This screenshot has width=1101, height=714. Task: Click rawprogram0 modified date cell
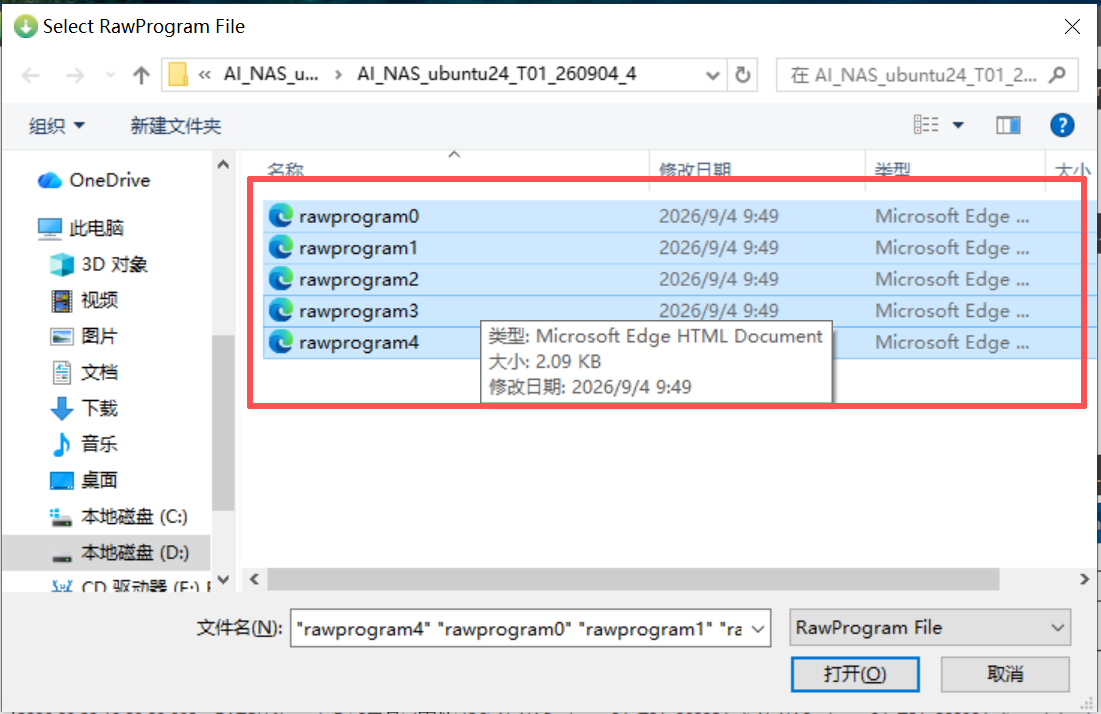point(718,216)
